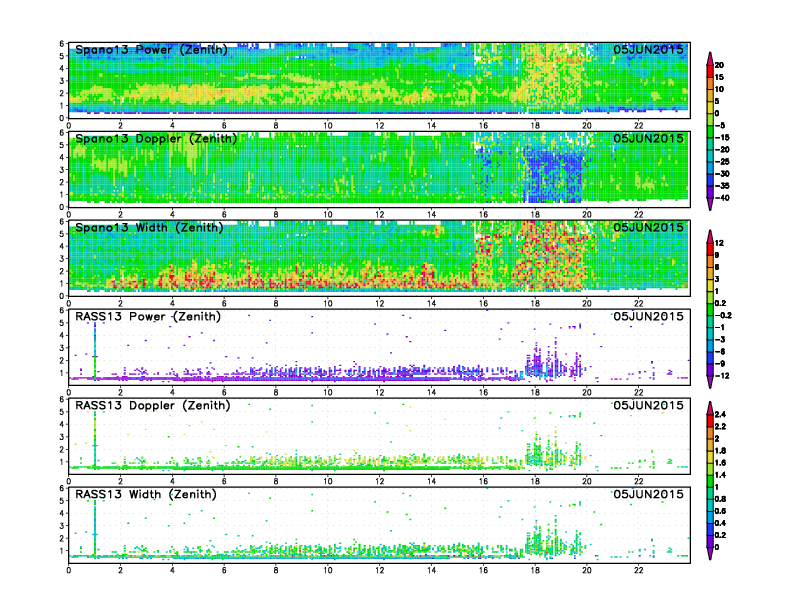Click hour tick 12 below the Spano13 Width panel

point(379,303)
